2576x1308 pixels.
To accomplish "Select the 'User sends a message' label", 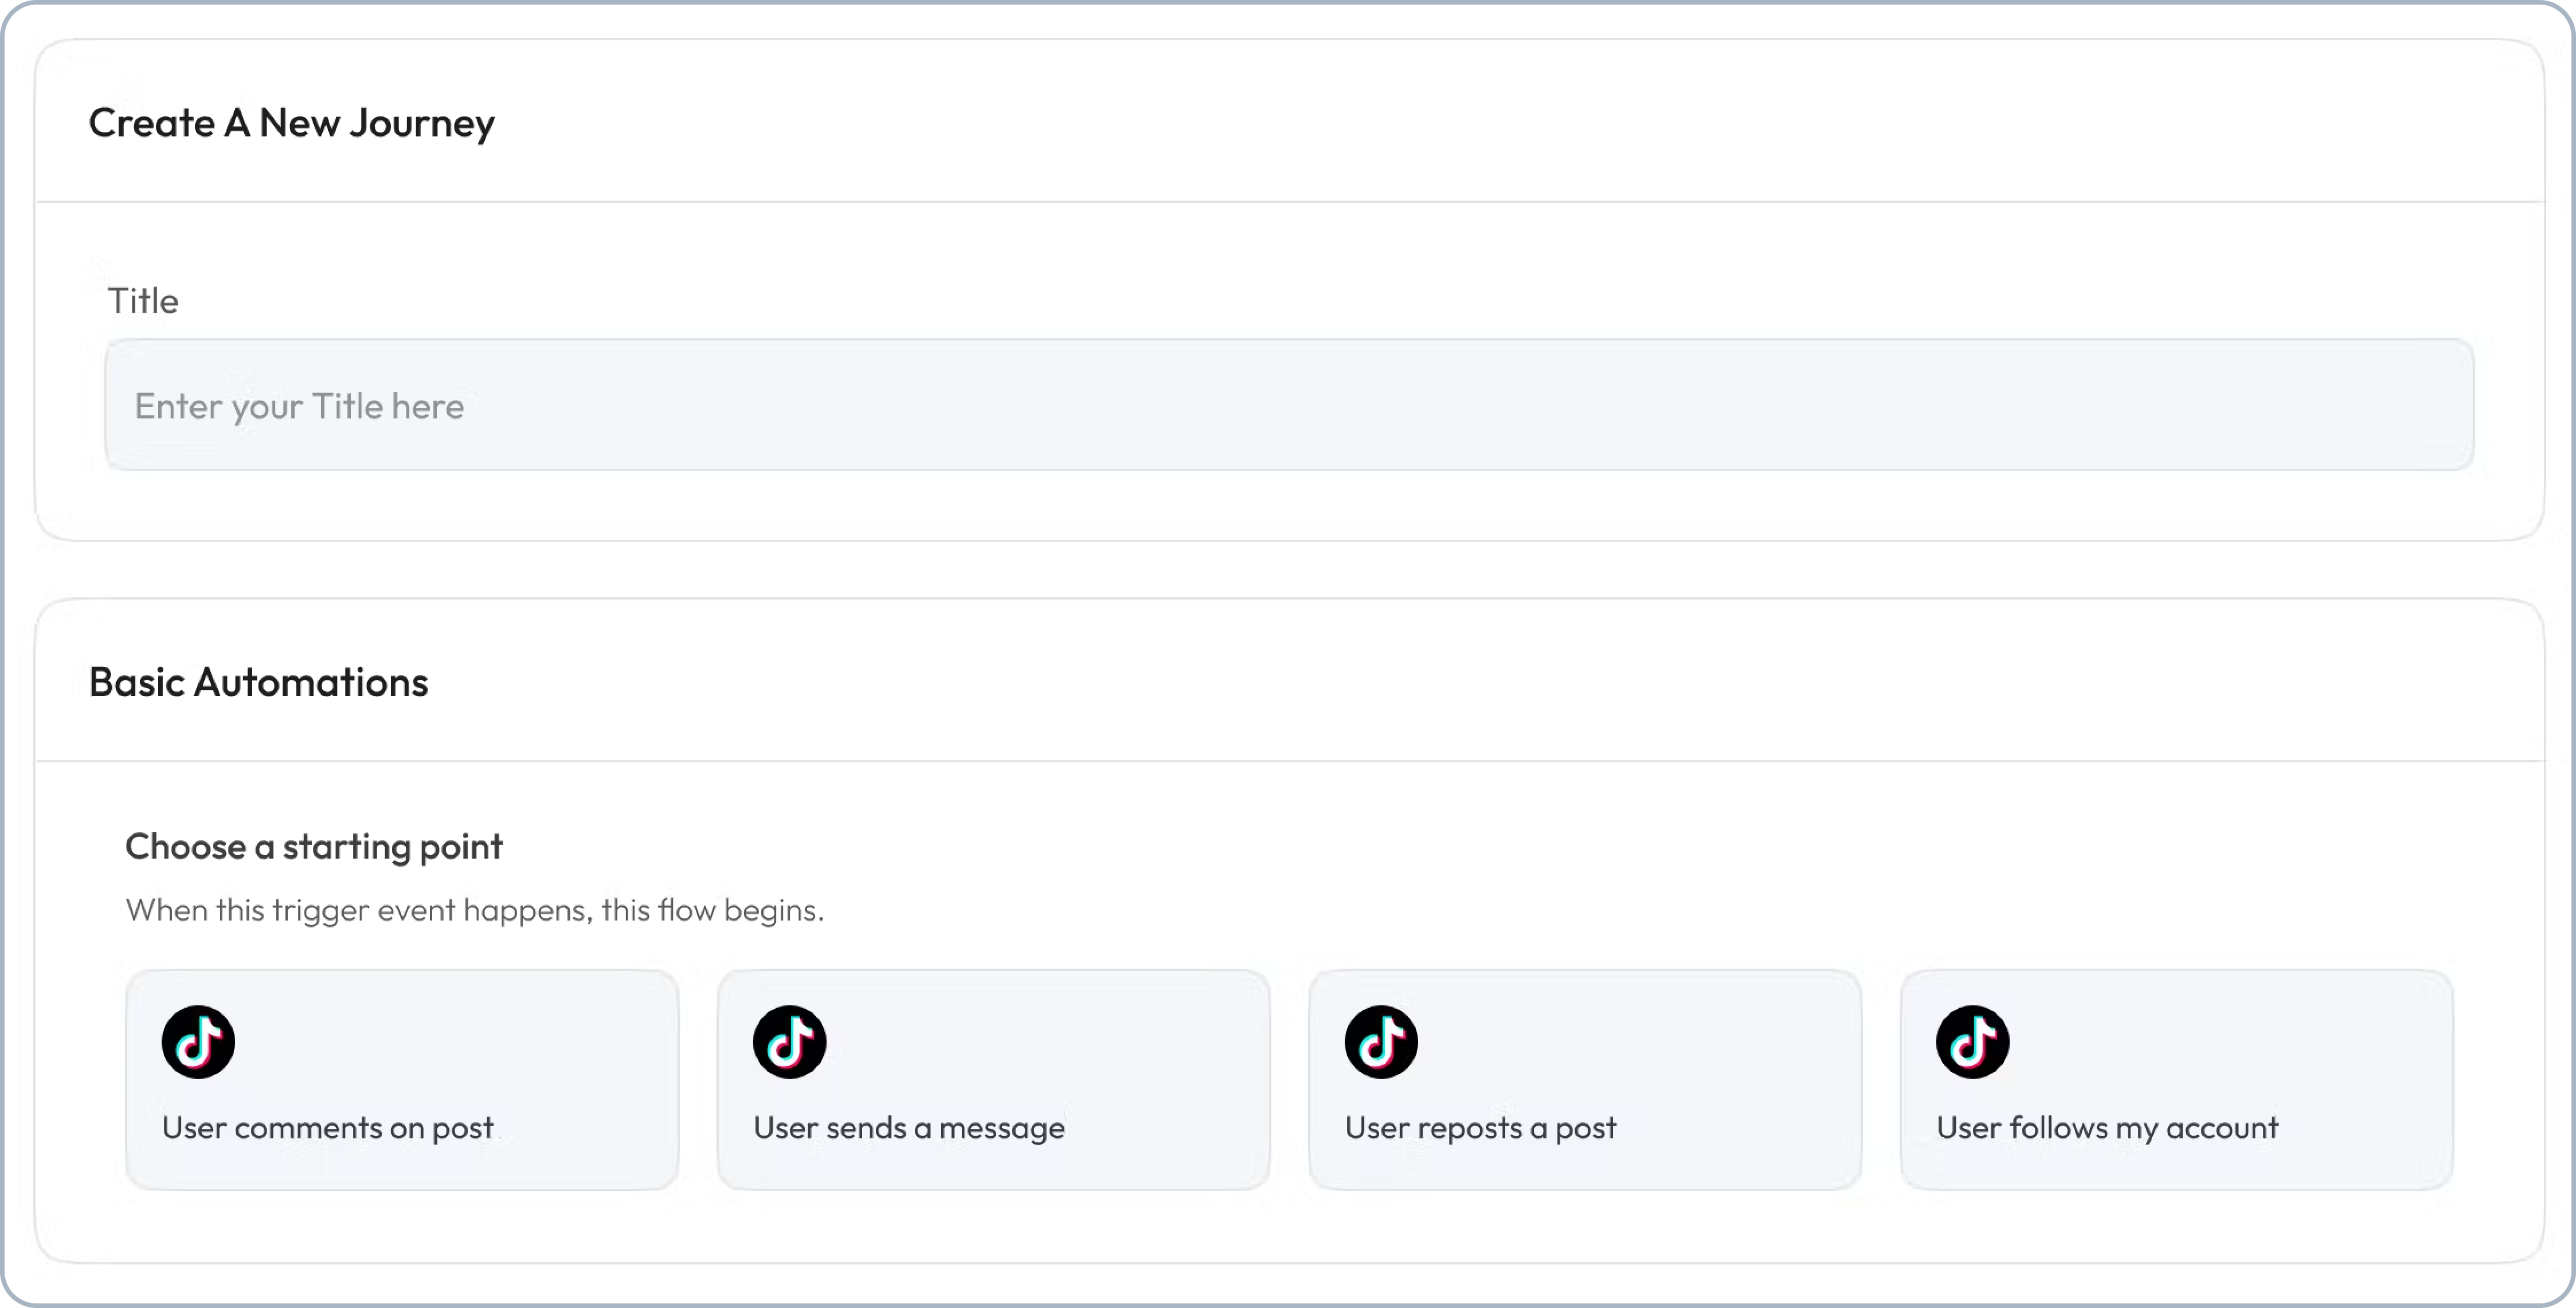I will 909,1128.
